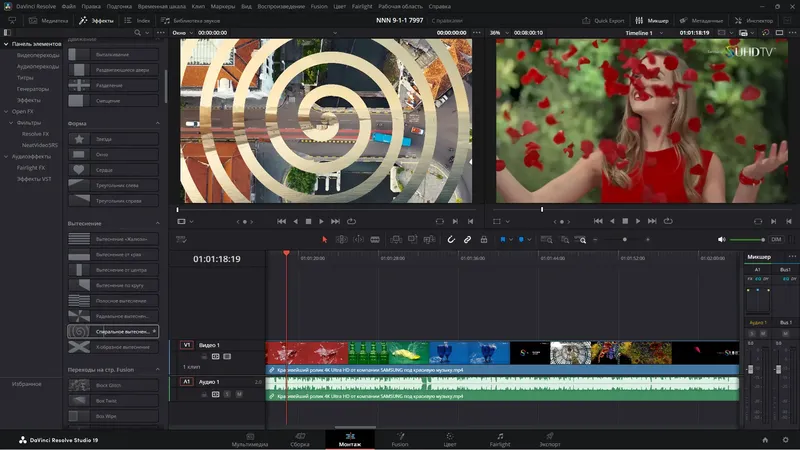The image size is (800, 450).
Task: Select the Star shape transition icon
Action: coord(78,140)
